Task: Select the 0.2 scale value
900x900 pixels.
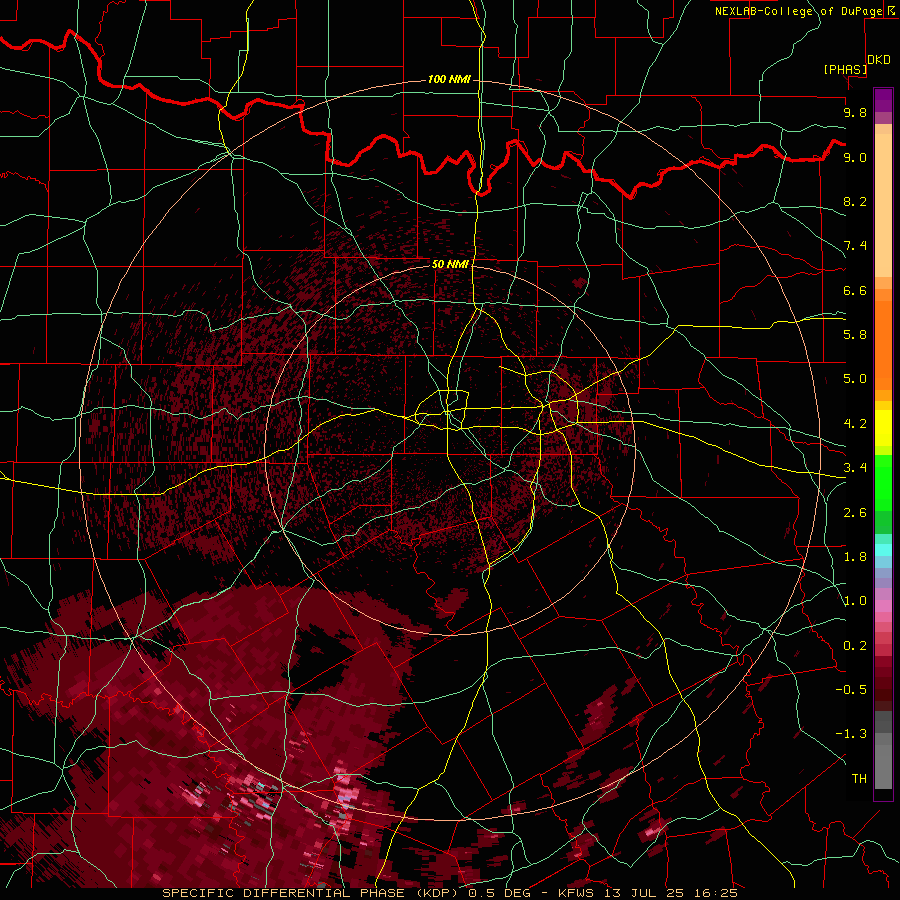Action: 855,646
